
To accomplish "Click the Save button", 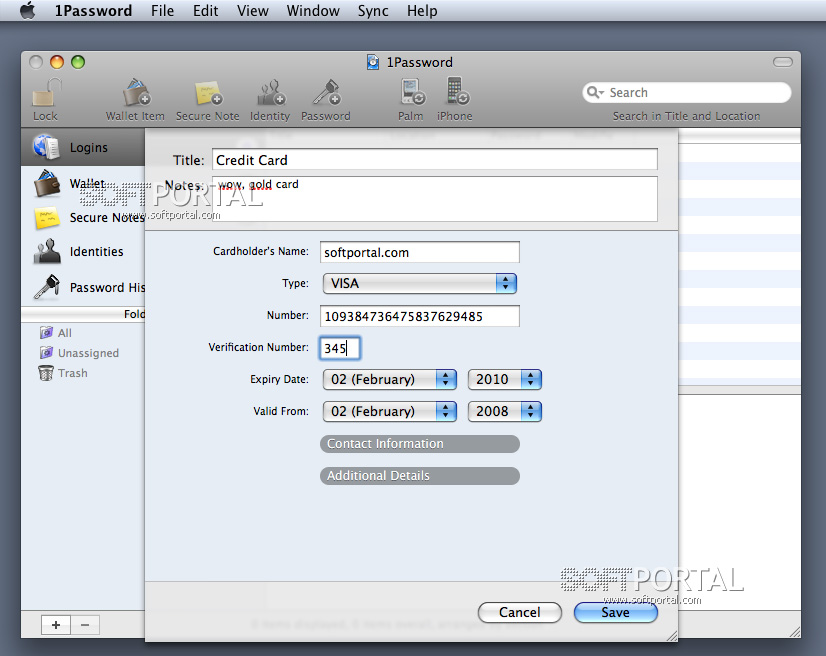I will click(x=615, y=612).
